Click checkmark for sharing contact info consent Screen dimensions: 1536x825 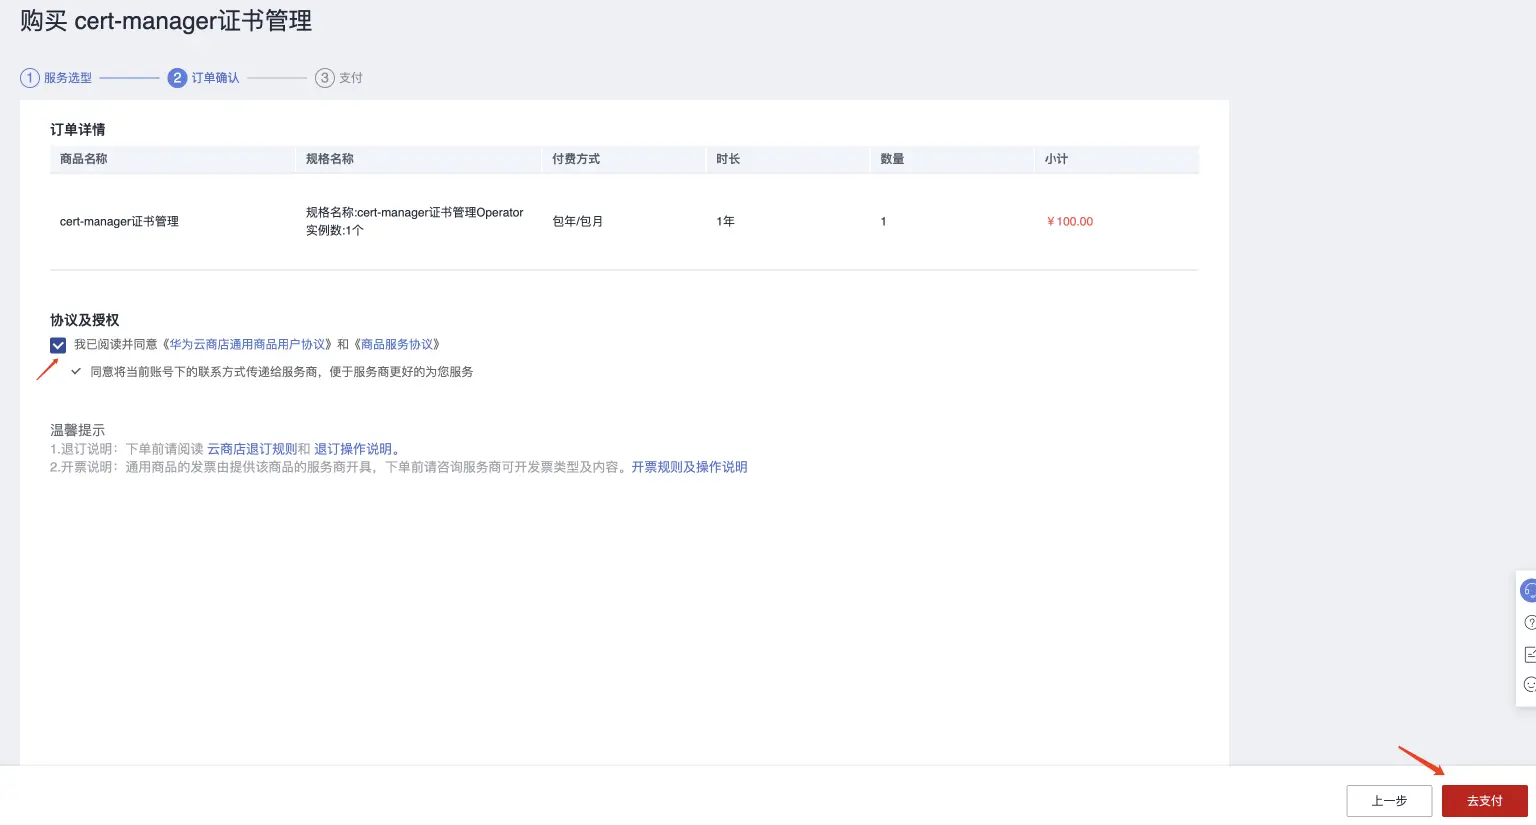pyautogui.click(x=76, y=372)
